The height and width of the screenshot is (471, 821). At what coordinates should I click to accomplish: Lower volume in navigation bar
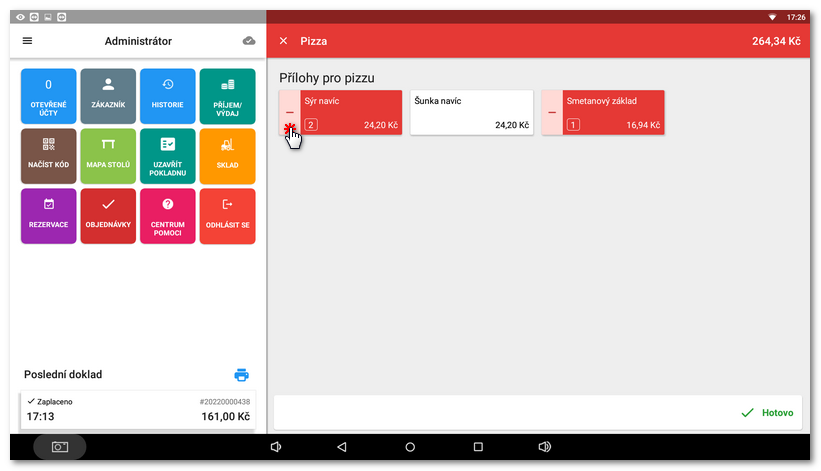click(x=275, y=447)
